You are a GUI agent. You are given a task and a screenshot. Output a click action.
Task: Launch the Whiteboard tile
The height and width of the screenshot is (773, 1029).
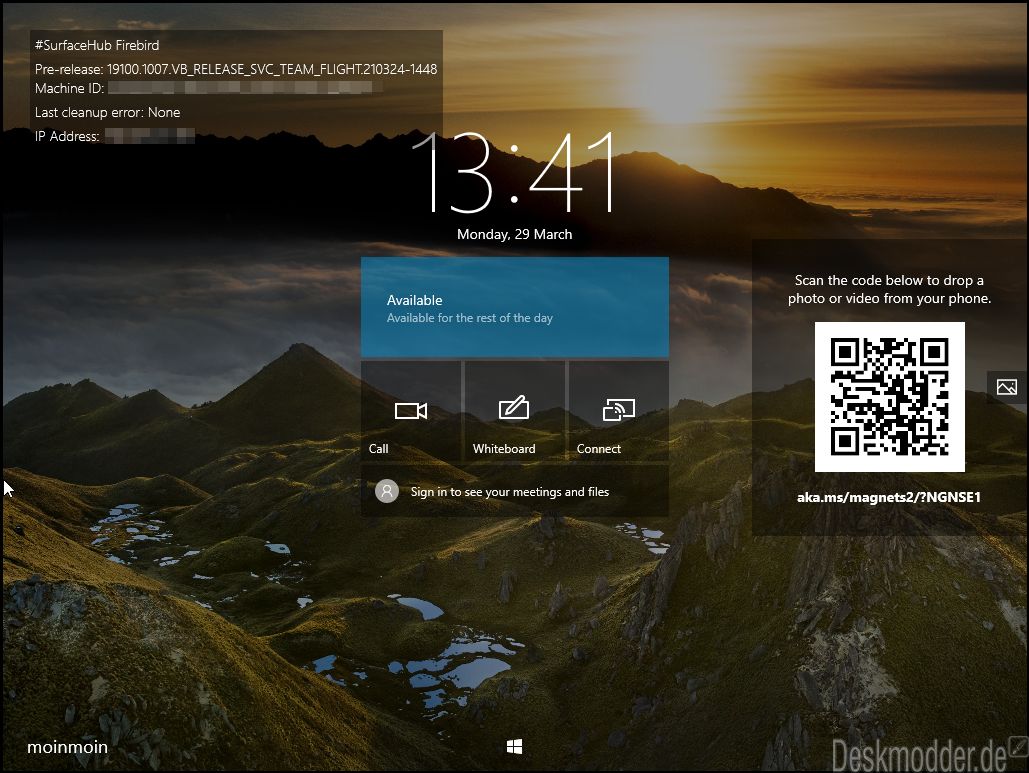(514, 411)
